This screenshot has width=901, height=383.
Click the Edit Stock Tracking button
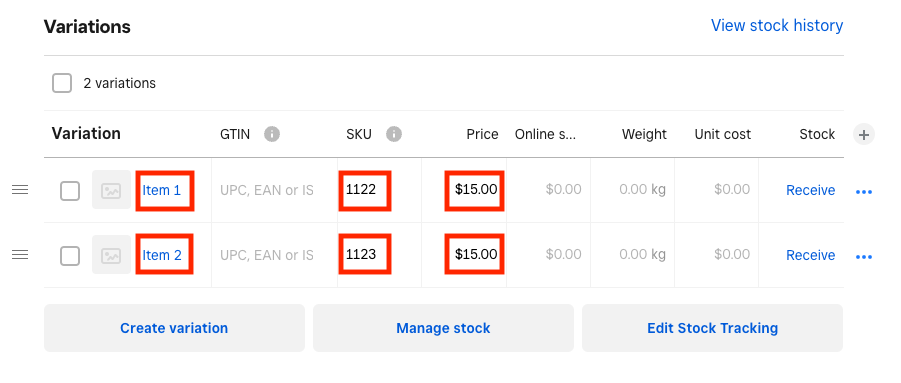click(x=713, y=328)
